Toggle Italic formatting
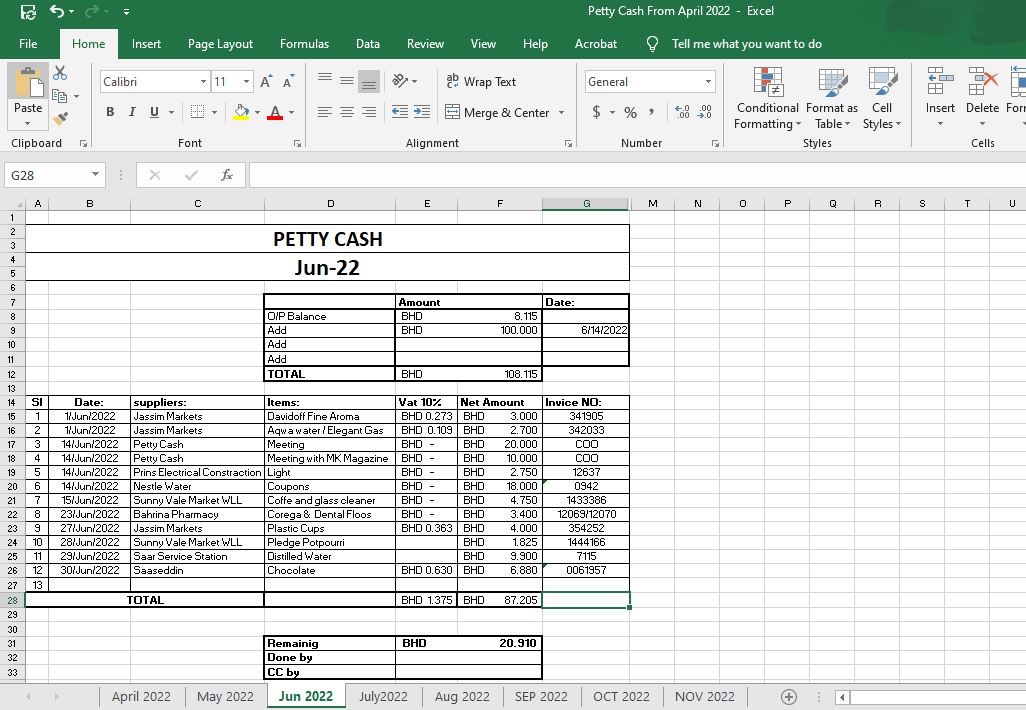This screenshot has height=710, width=1026. point(132,112)
